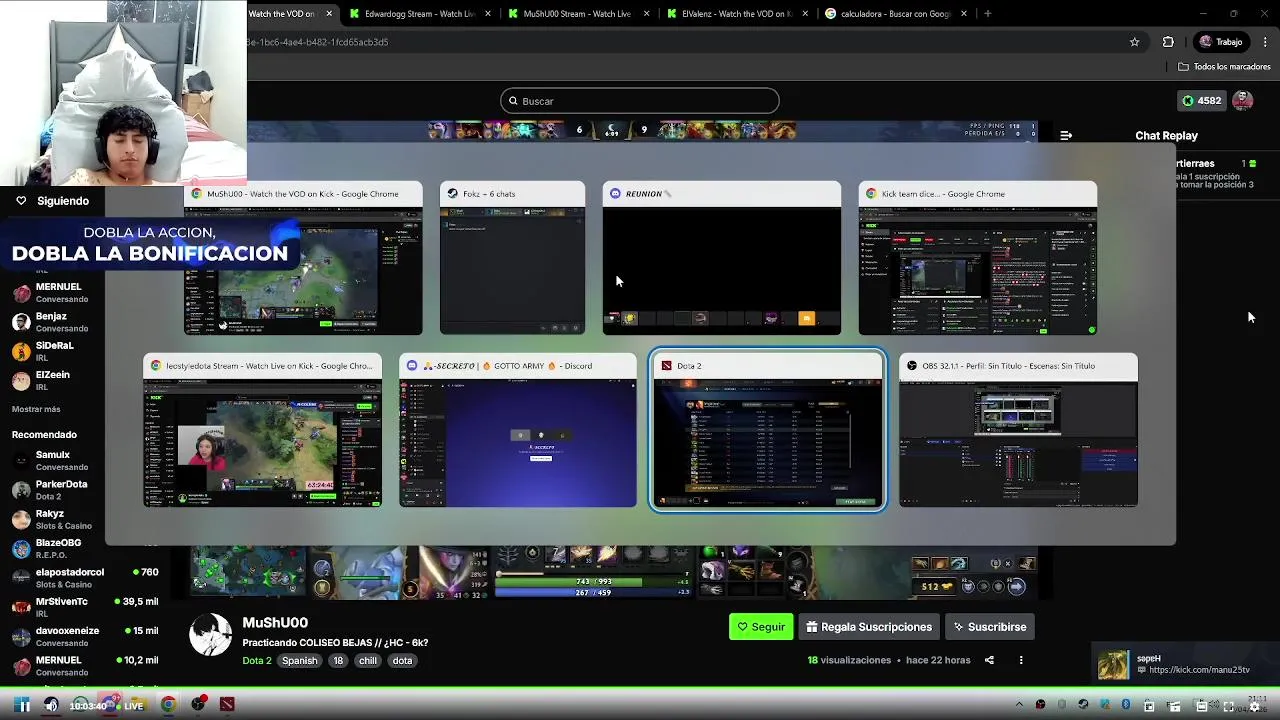This screenshot has width=1280, height=720.
Task: Open the Edwardogg Stream browser tab
Action: pyautogui.click(x=418, y=14)
